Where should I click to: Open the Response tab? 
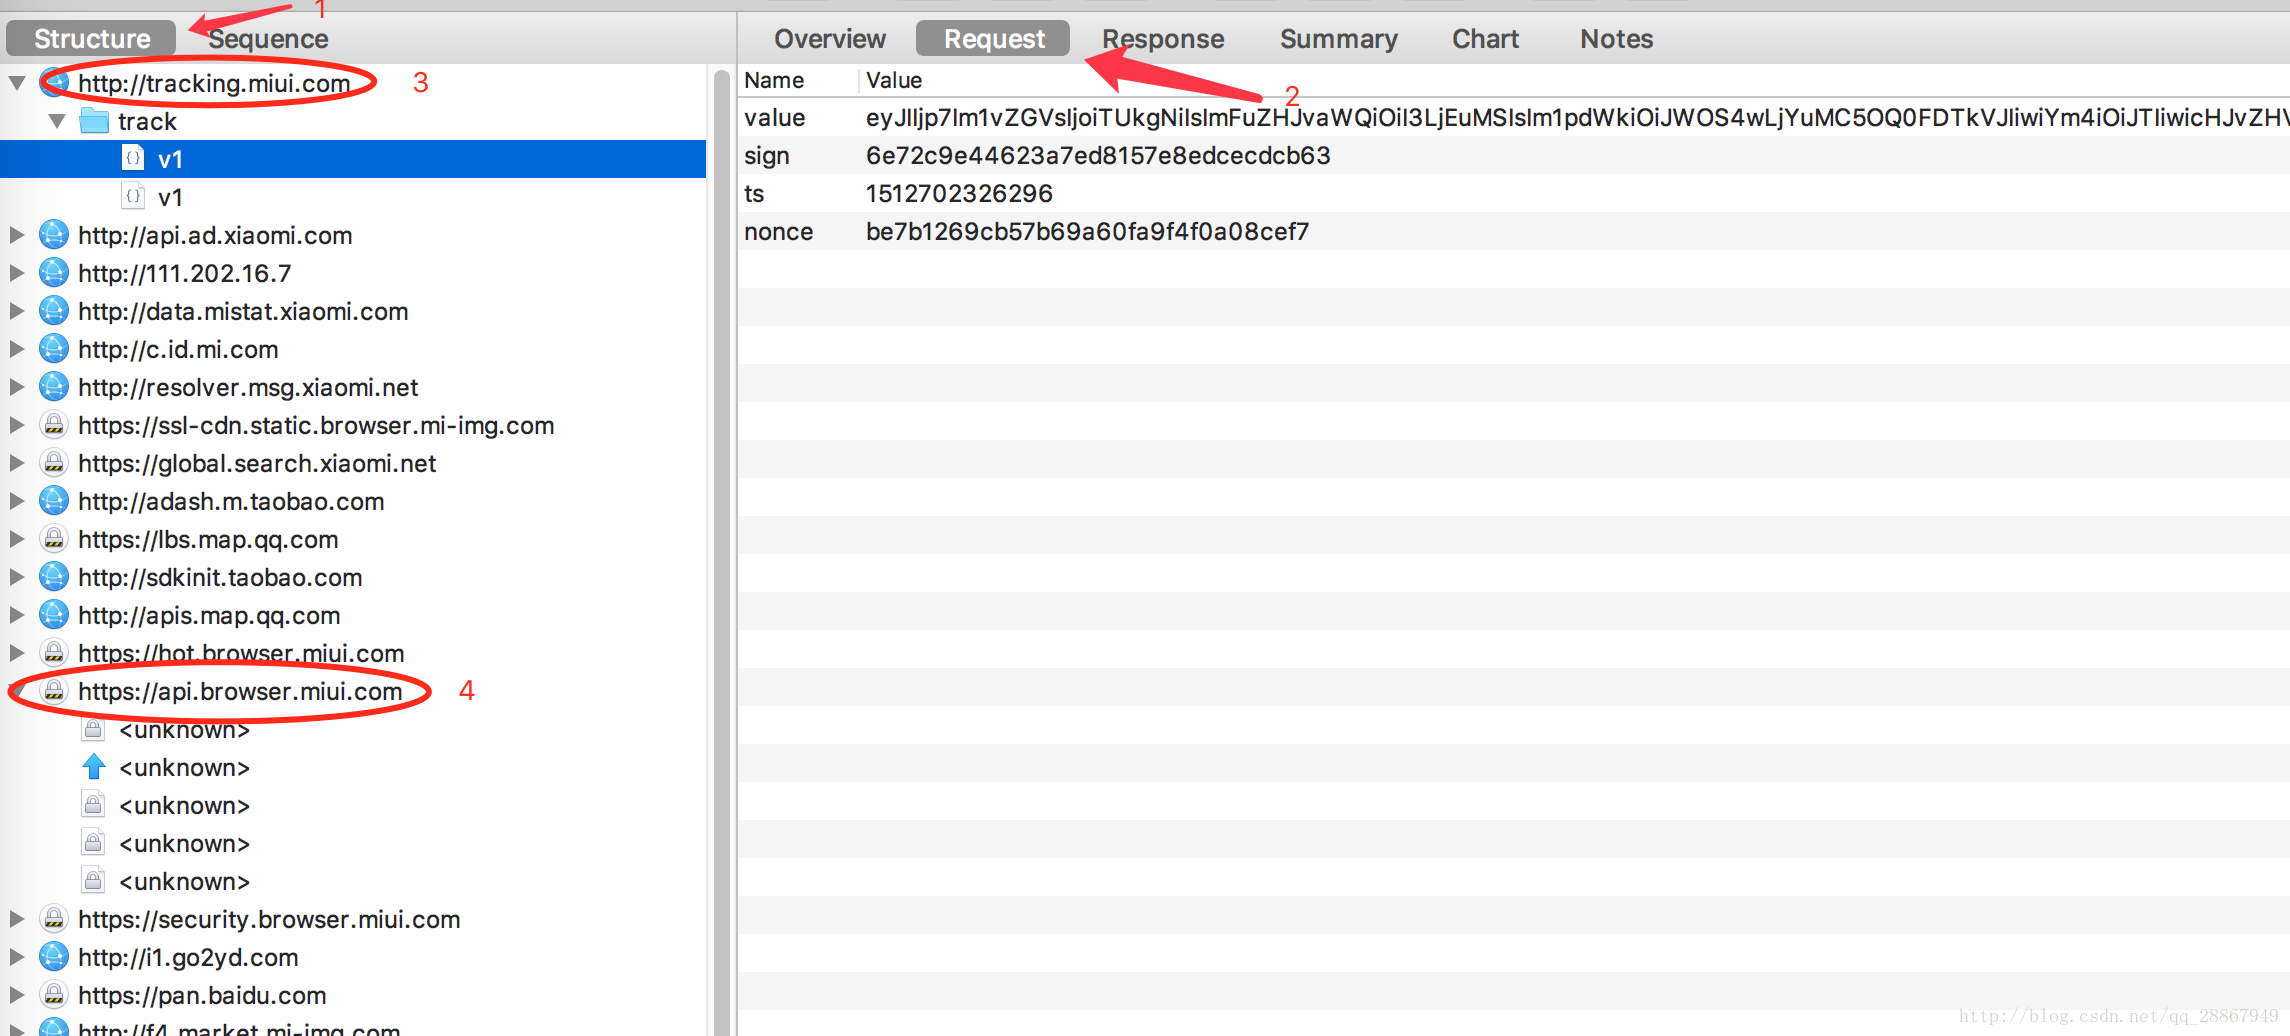coord(1163,39)
